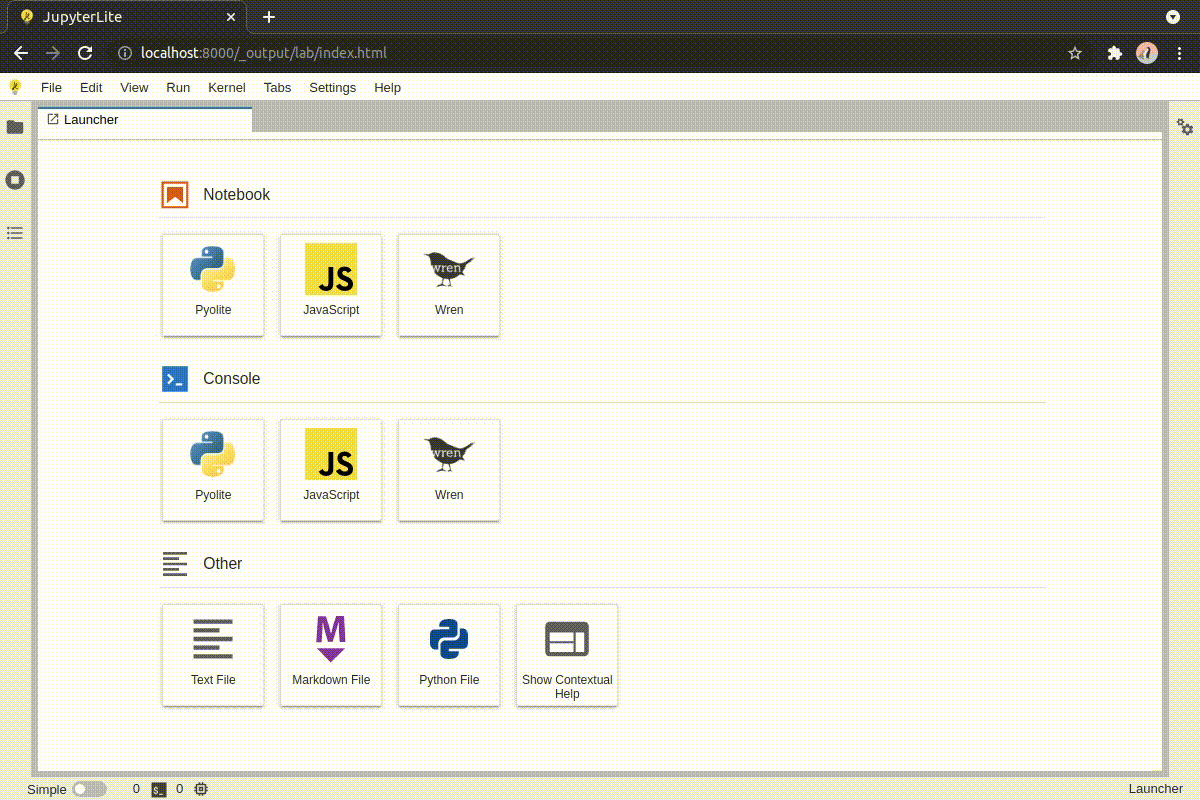
Task: Click Show Contextual Help card
Action: [x=567, y=655]
